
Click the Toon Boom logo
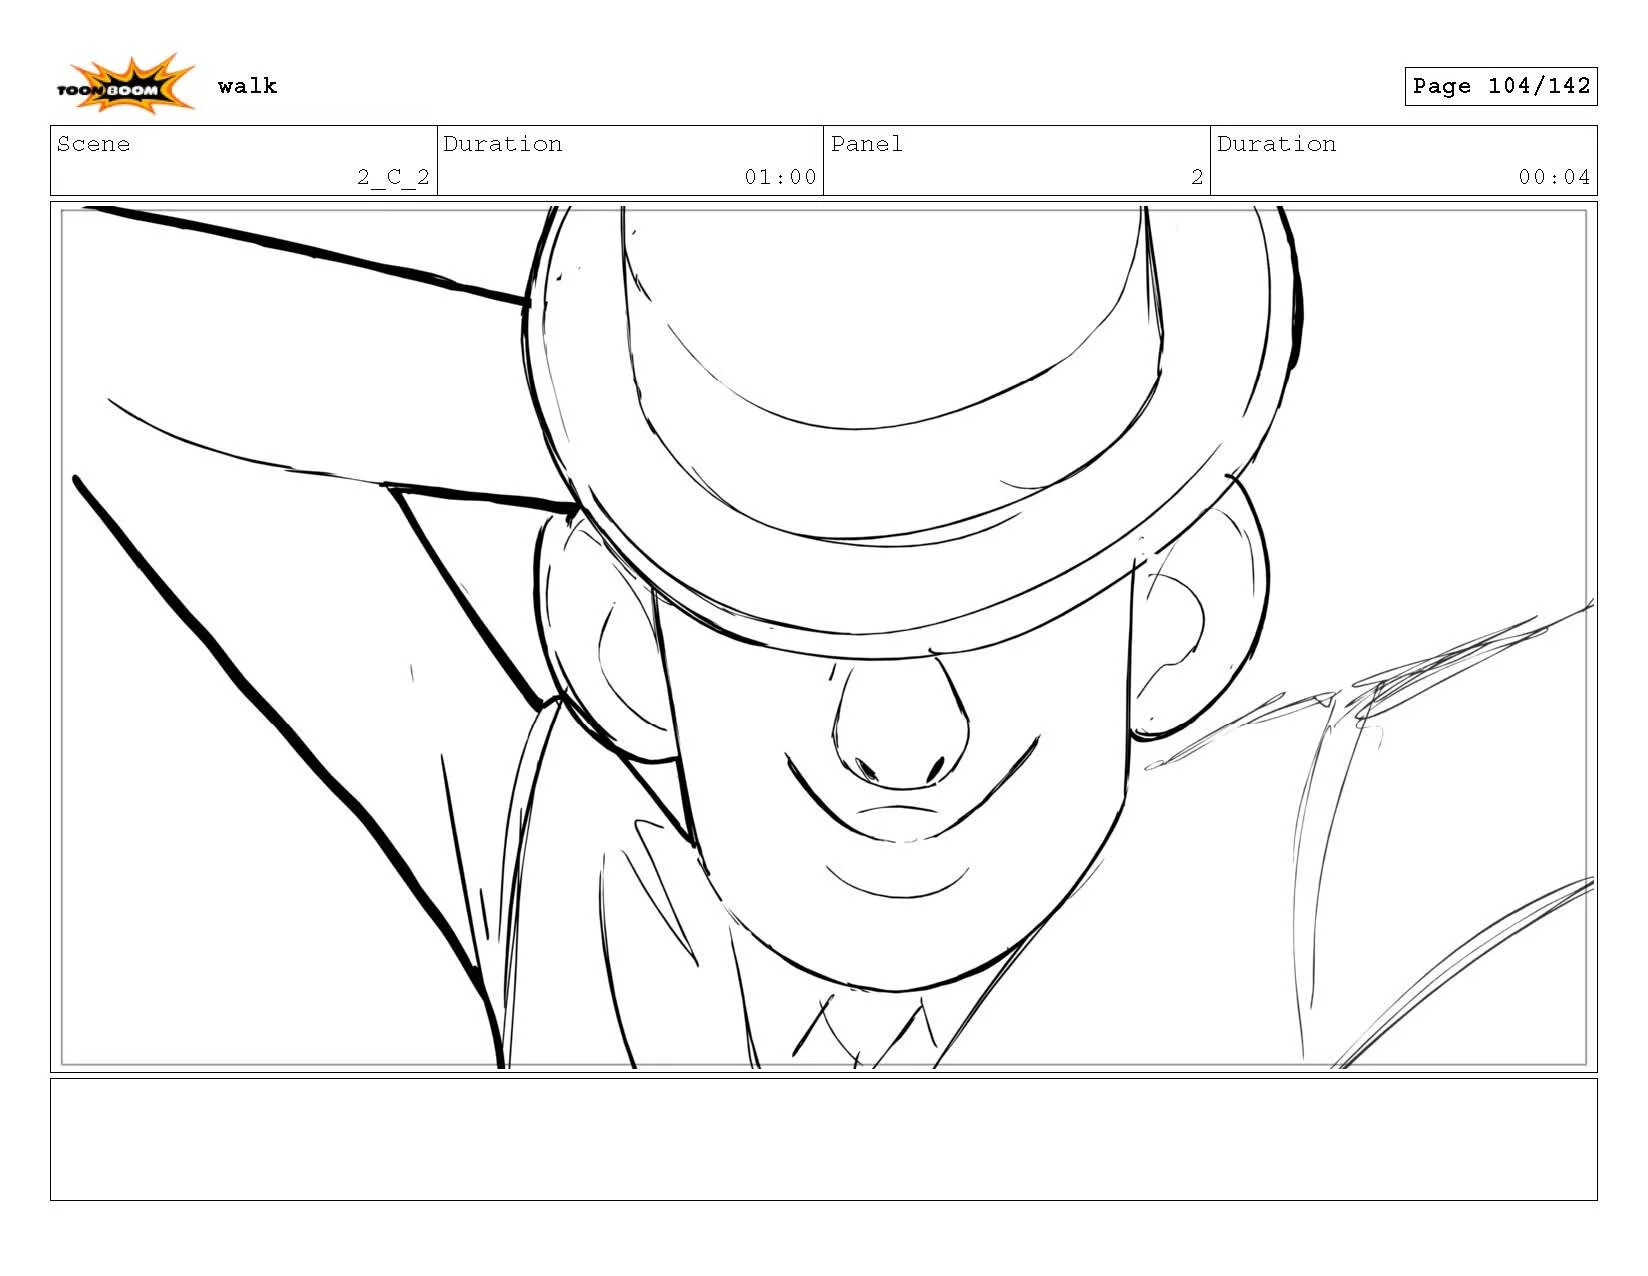[125, 84]
